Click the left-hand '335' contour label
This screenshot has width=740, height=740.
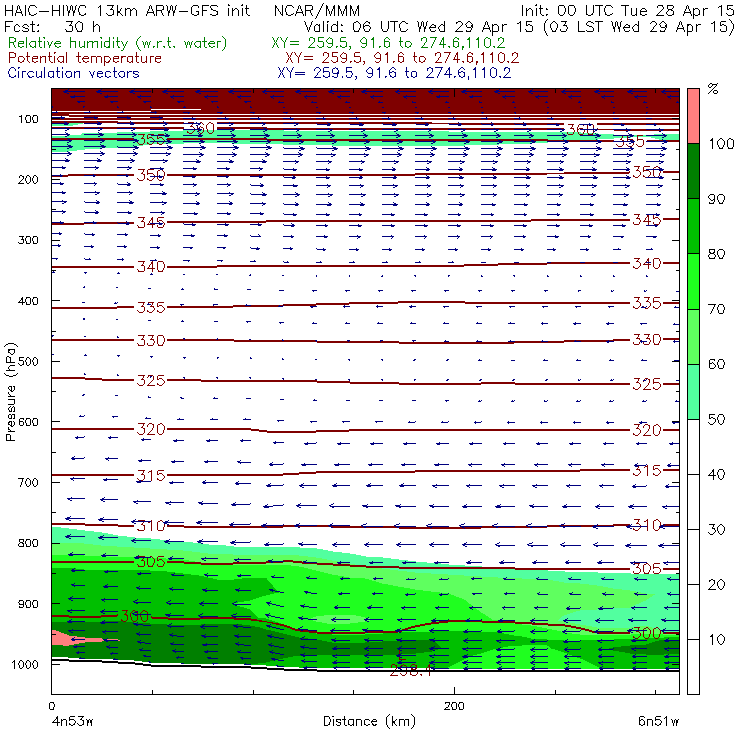(151, 308)
